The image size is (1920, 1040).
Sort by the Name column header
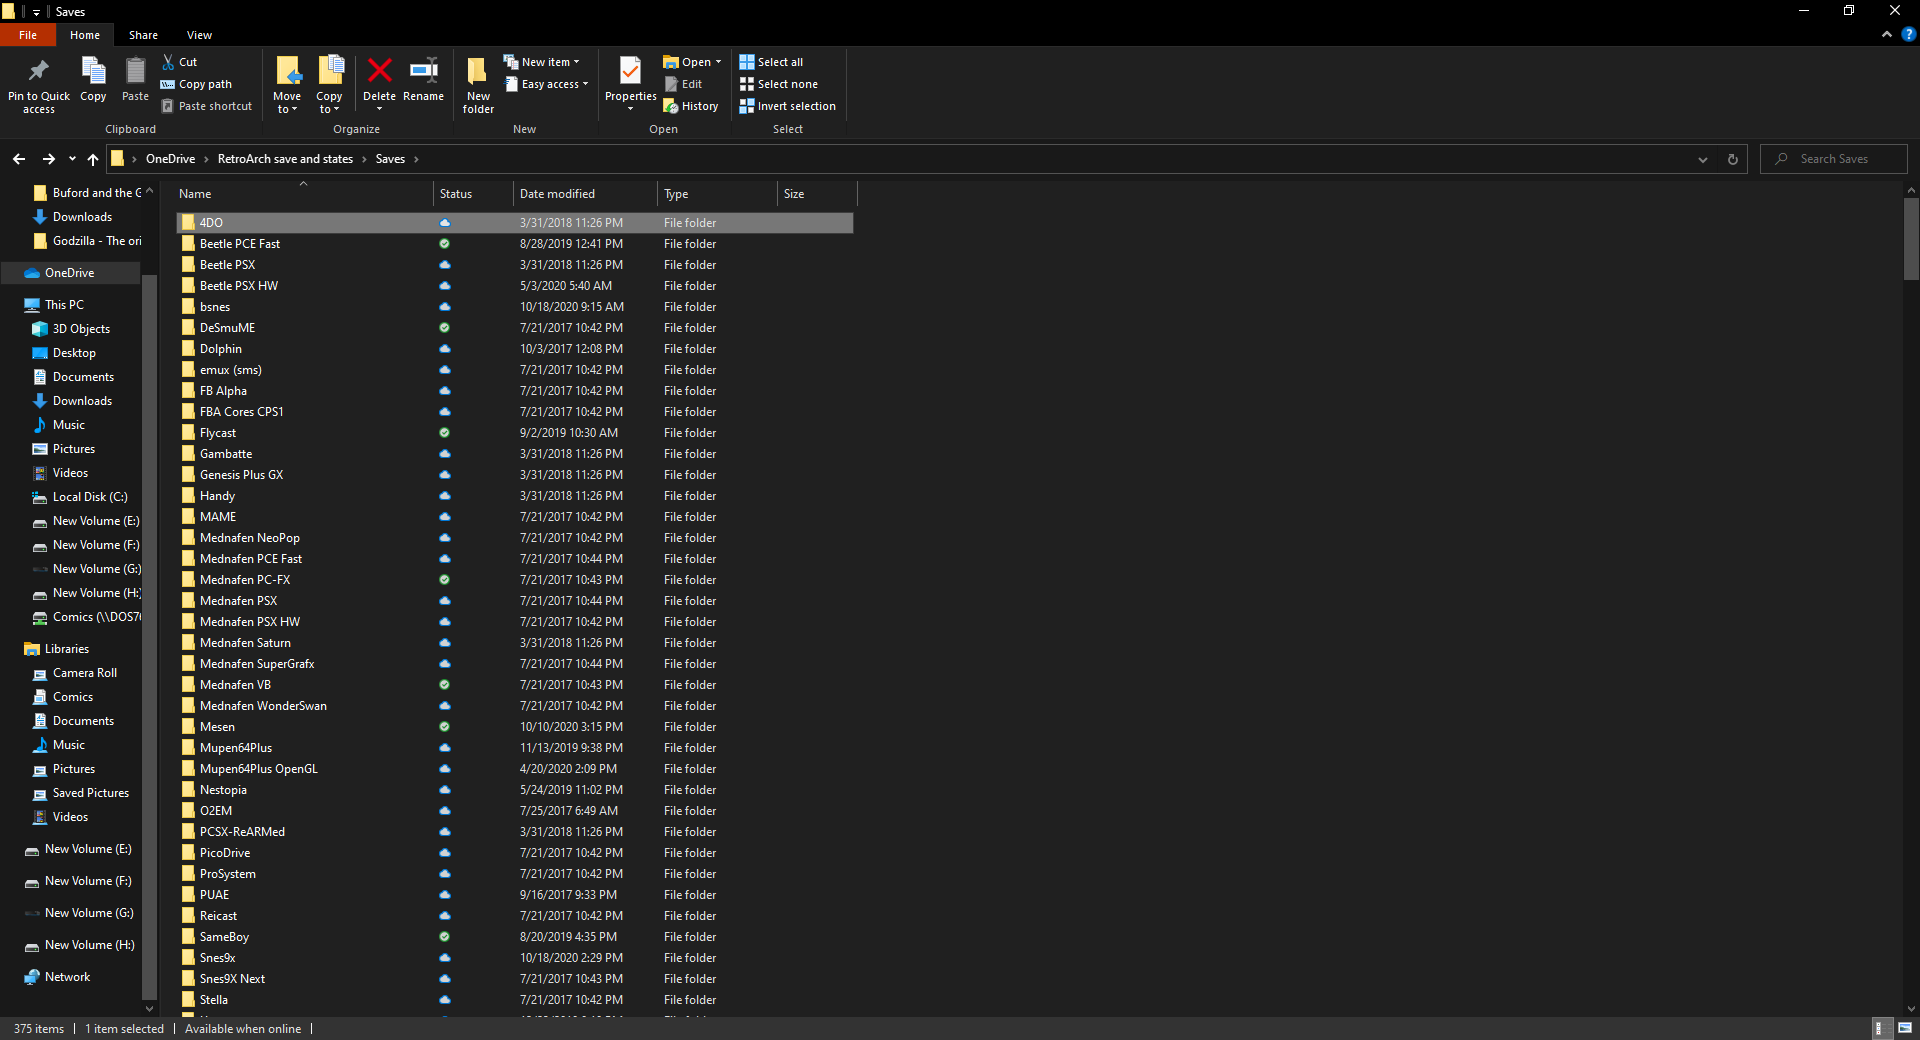[x=303, y=194]
